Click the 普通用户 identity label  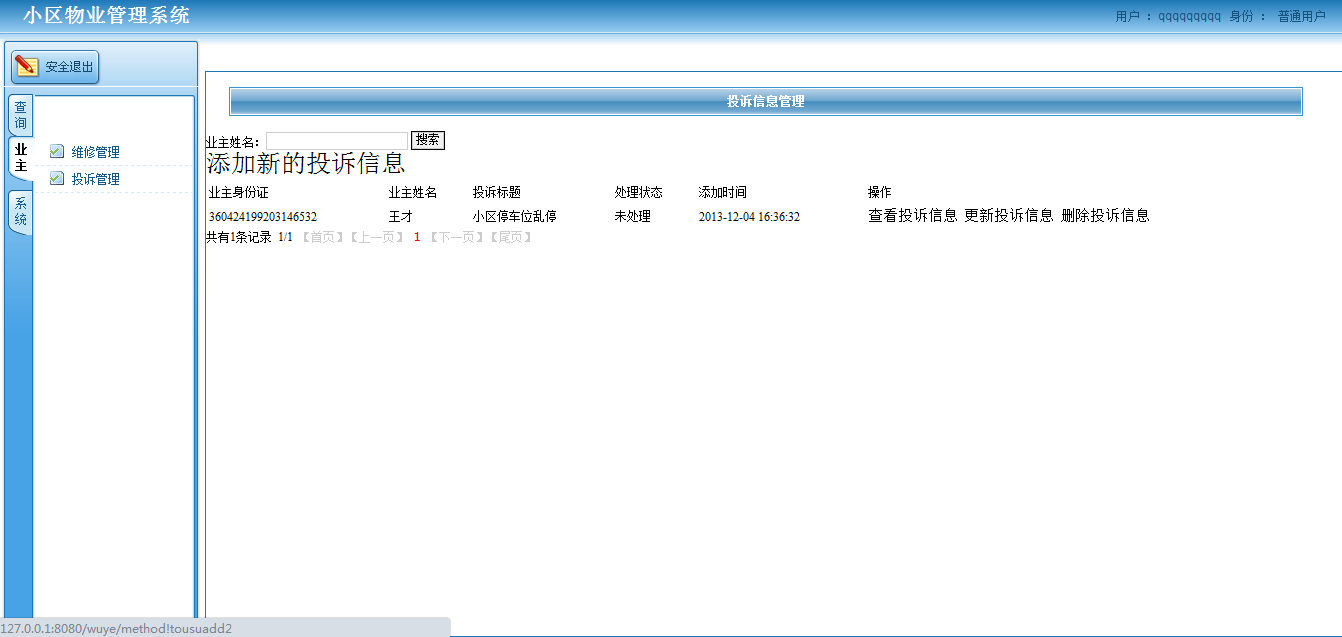[1302, 16]
